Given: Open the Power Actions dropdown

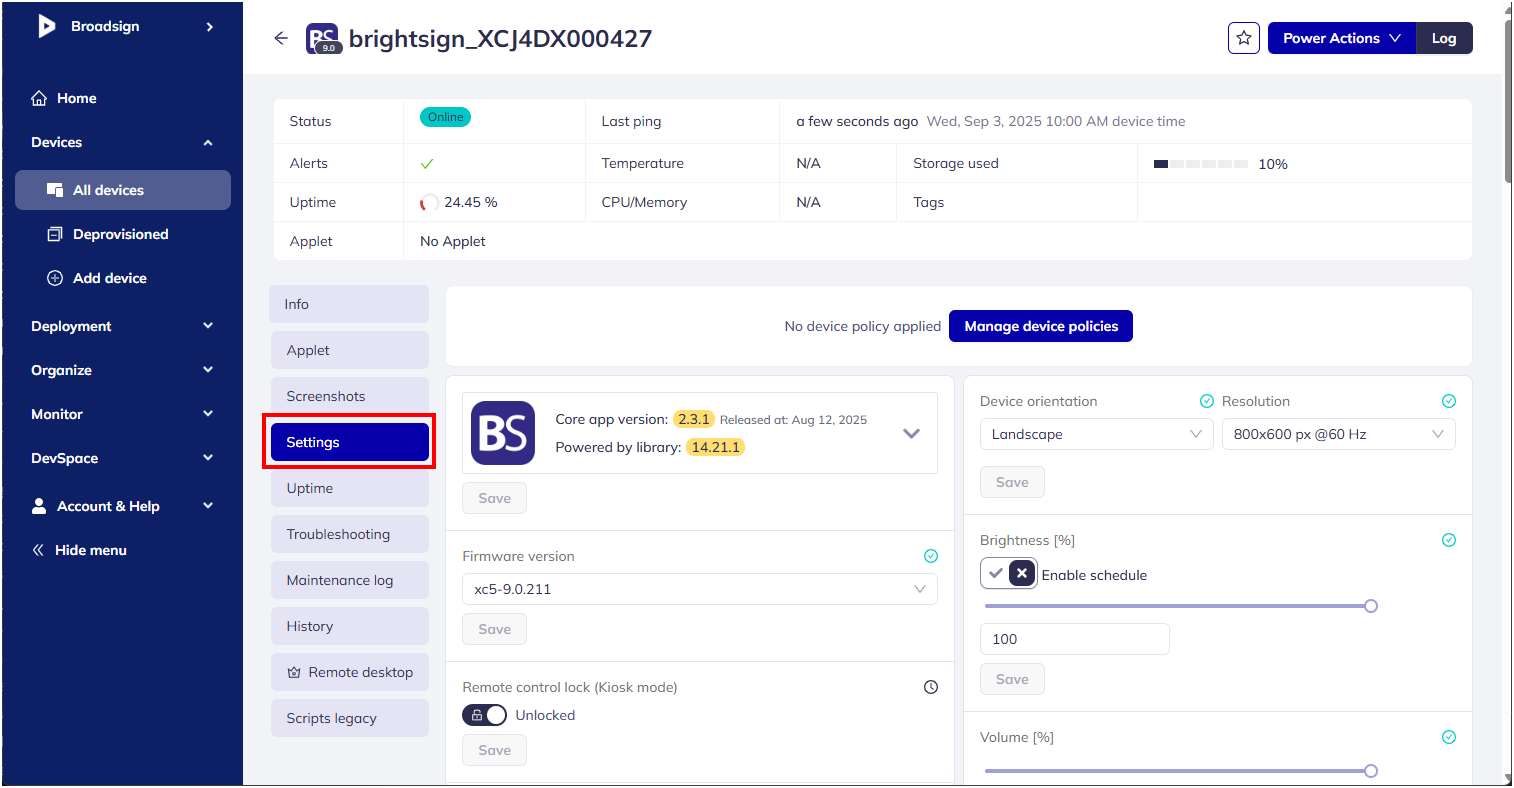Looking at the screenshot, I should pyautogui.click(x=1342, y=38).
